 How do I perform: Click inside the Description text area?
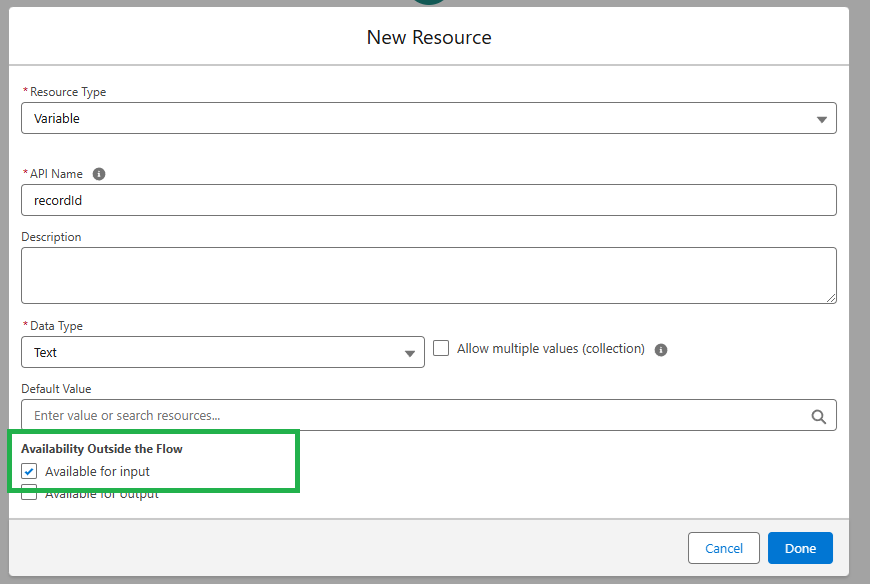pos(428,275)
